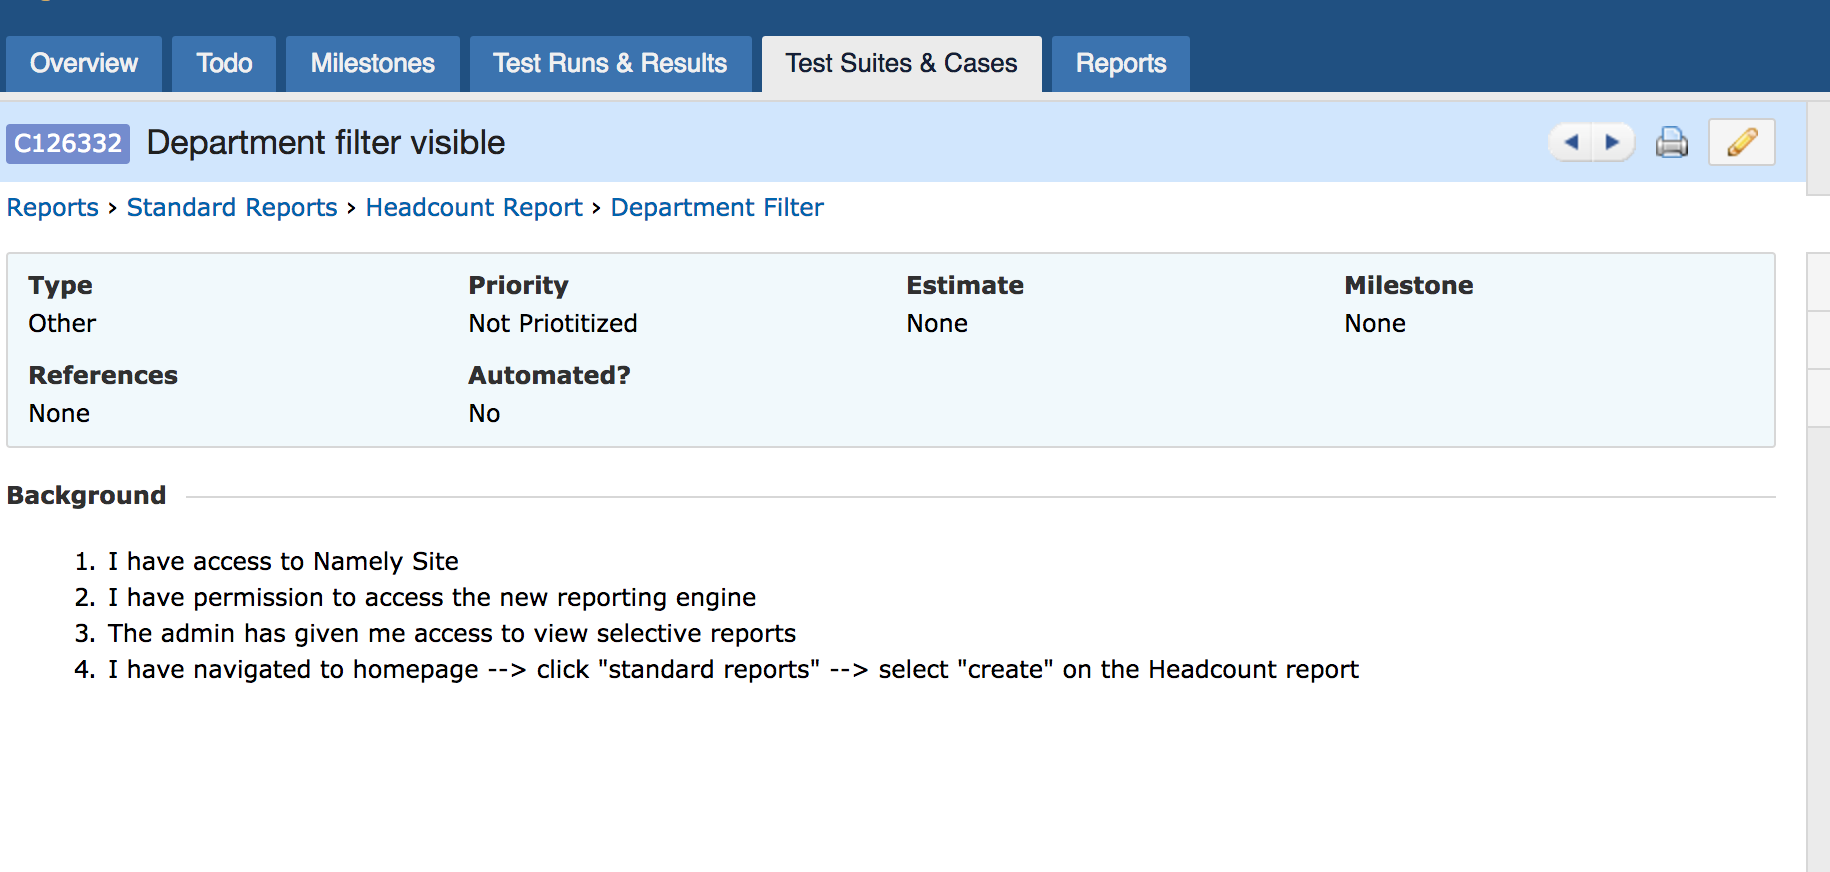Image resolution: width=1830 pixels, height=872 pixels.
Task: Switch to the Todo tab
Action: click(224, 64)
